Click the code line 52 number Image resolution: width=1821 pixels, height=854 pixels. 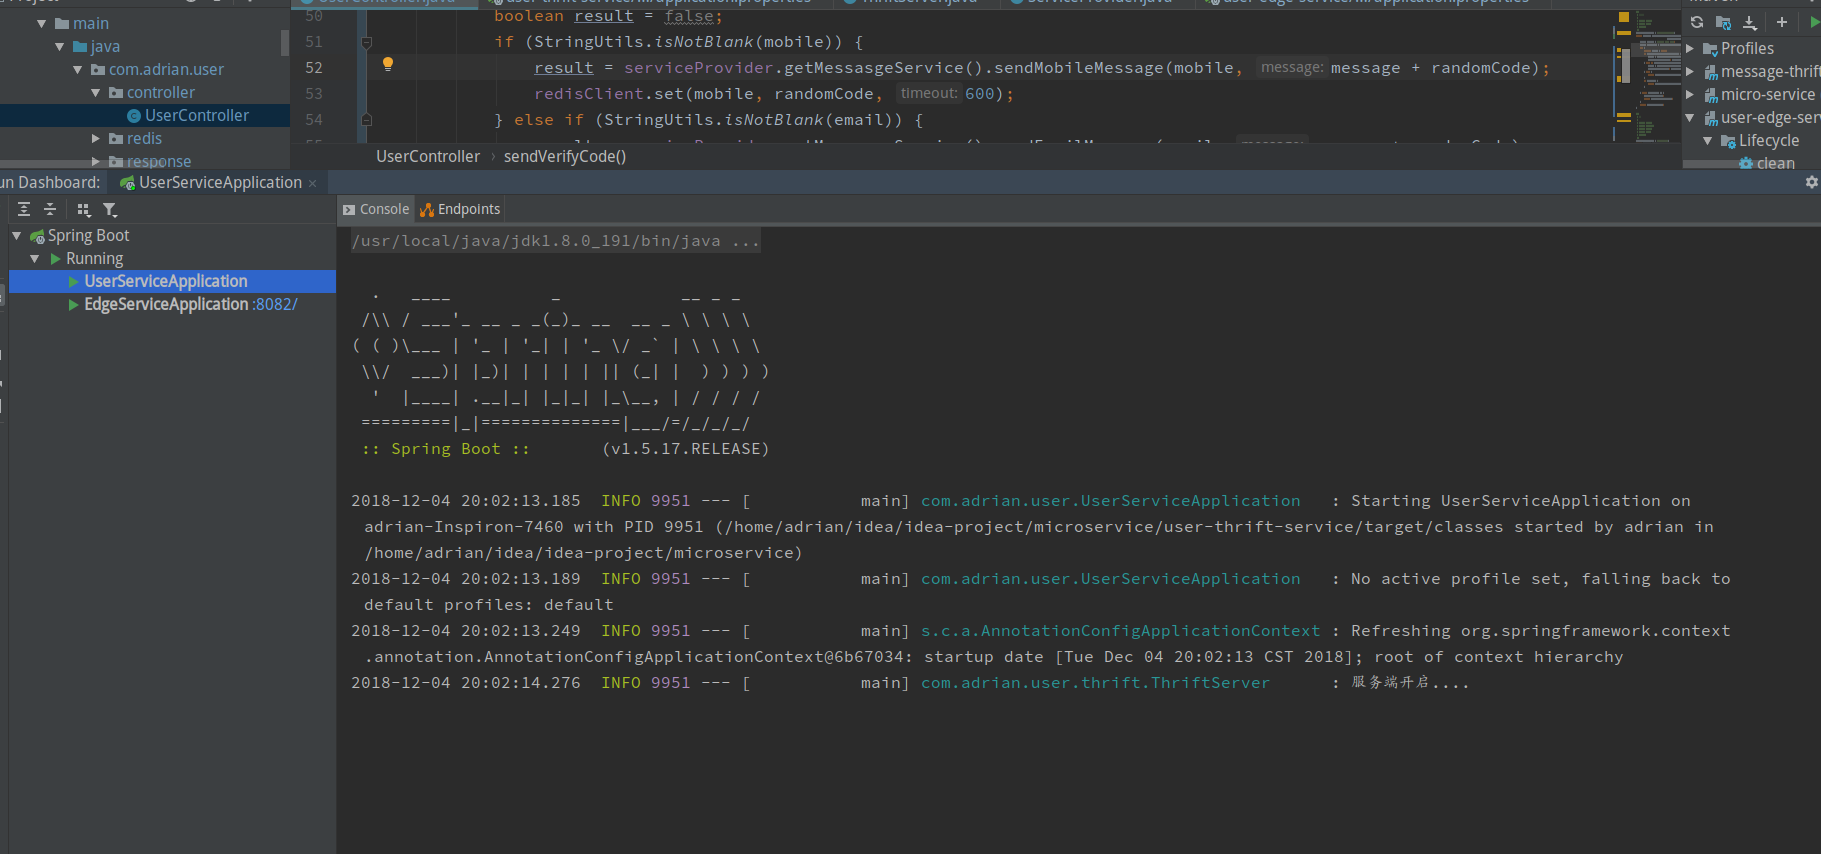(x=314, y=68)
